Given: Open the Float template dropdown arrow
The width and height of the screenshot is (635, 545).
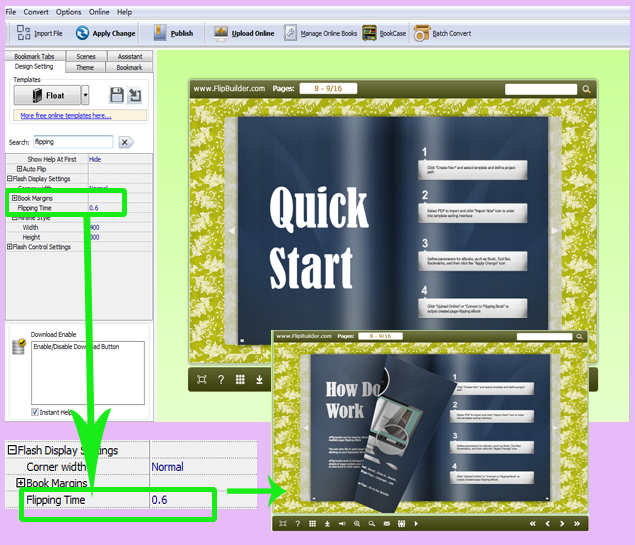Looking at the screenshot, I should pyautogui.click(x=85, y=95).
